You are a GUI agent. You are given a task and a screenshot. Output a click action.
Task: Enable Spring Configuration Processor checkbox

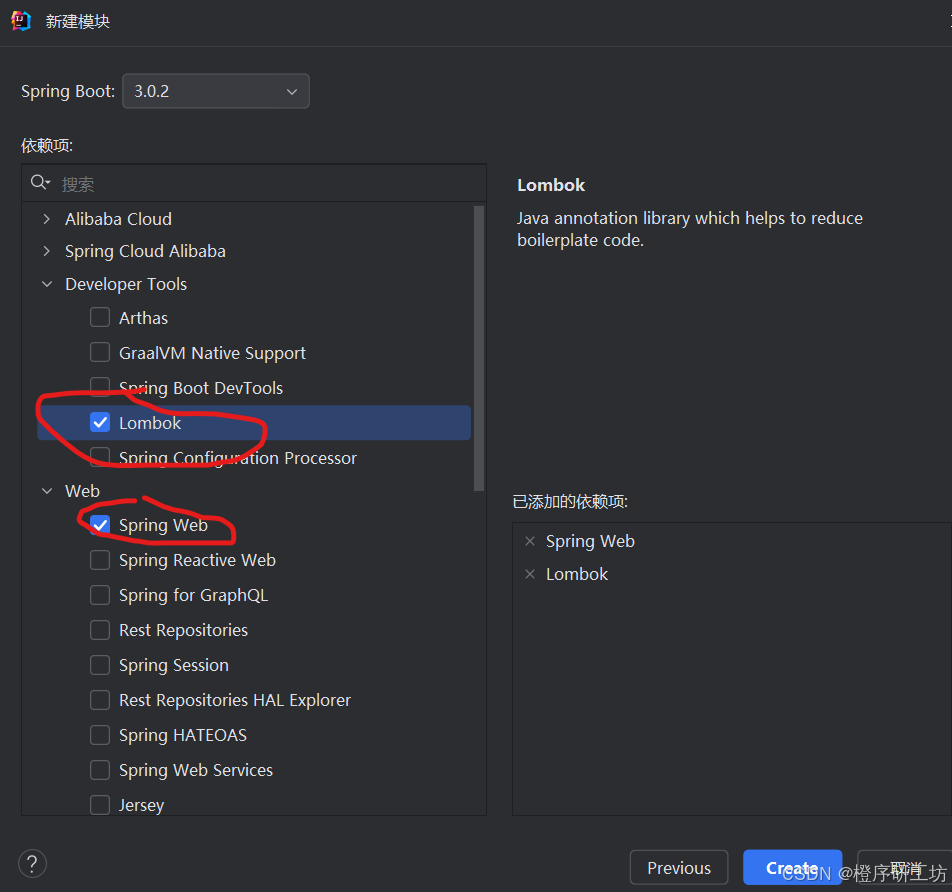(100, 457)
